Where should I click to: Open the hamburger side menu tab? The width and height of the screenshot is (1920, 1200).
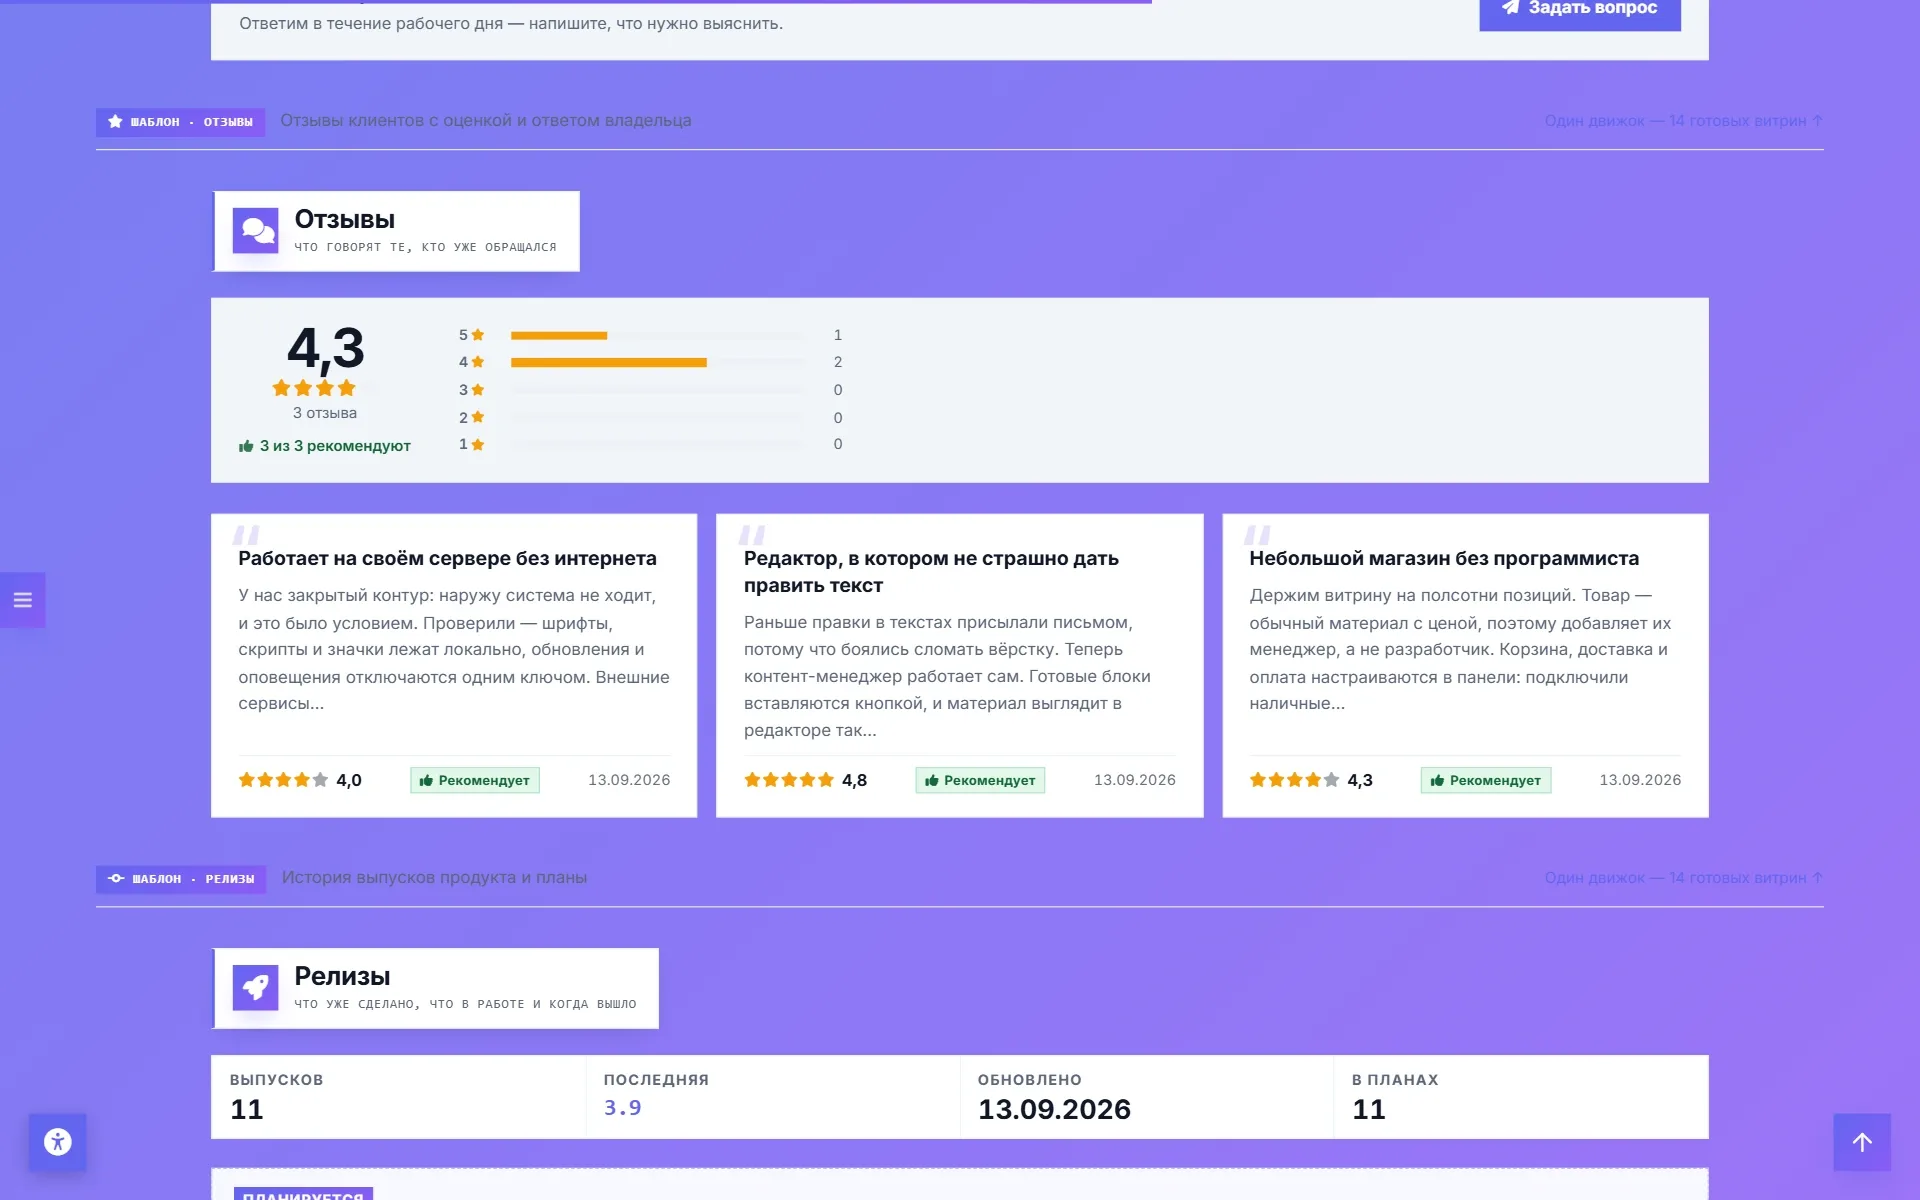point(22,600)
